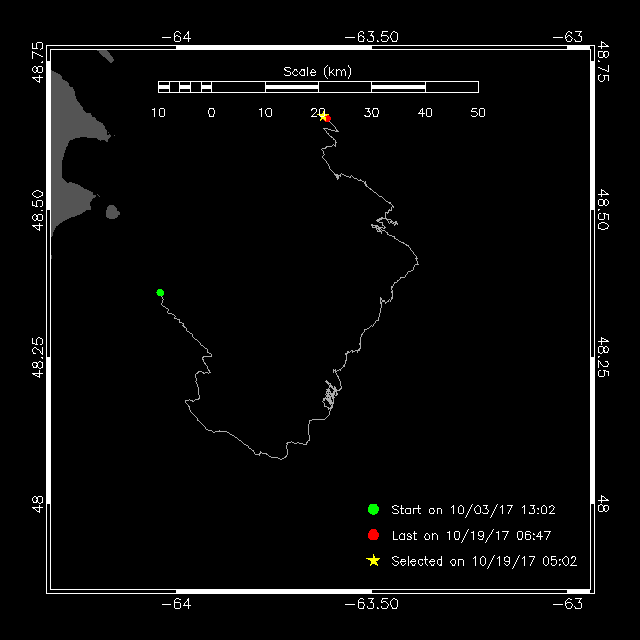
Task: Click the right axis label 48.50
Action: (603, 210)
